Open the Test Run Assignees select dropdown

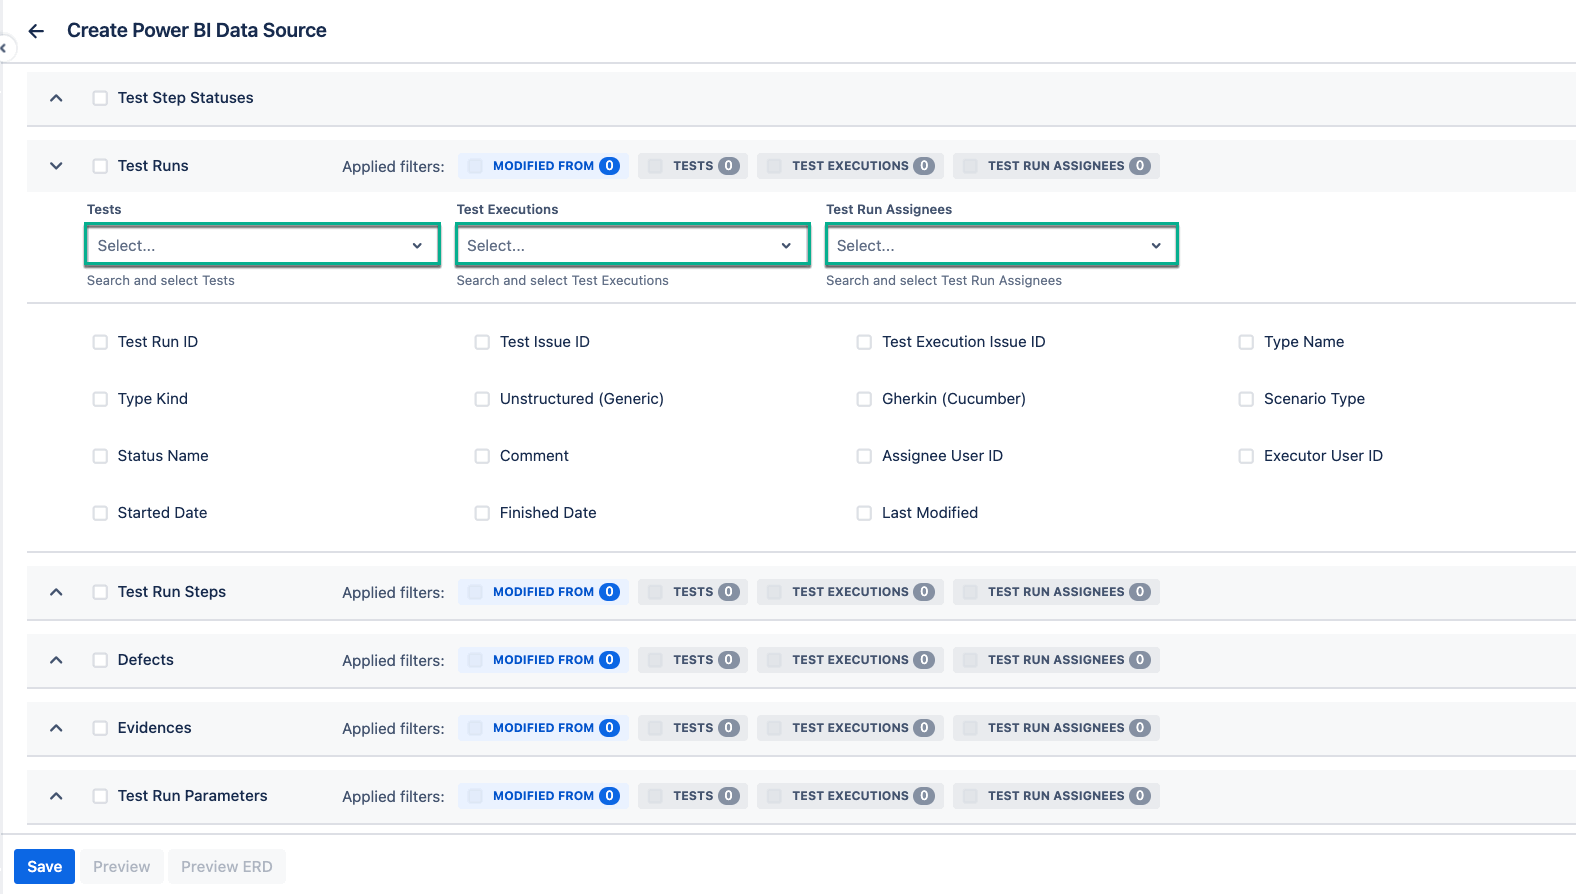1001,246
